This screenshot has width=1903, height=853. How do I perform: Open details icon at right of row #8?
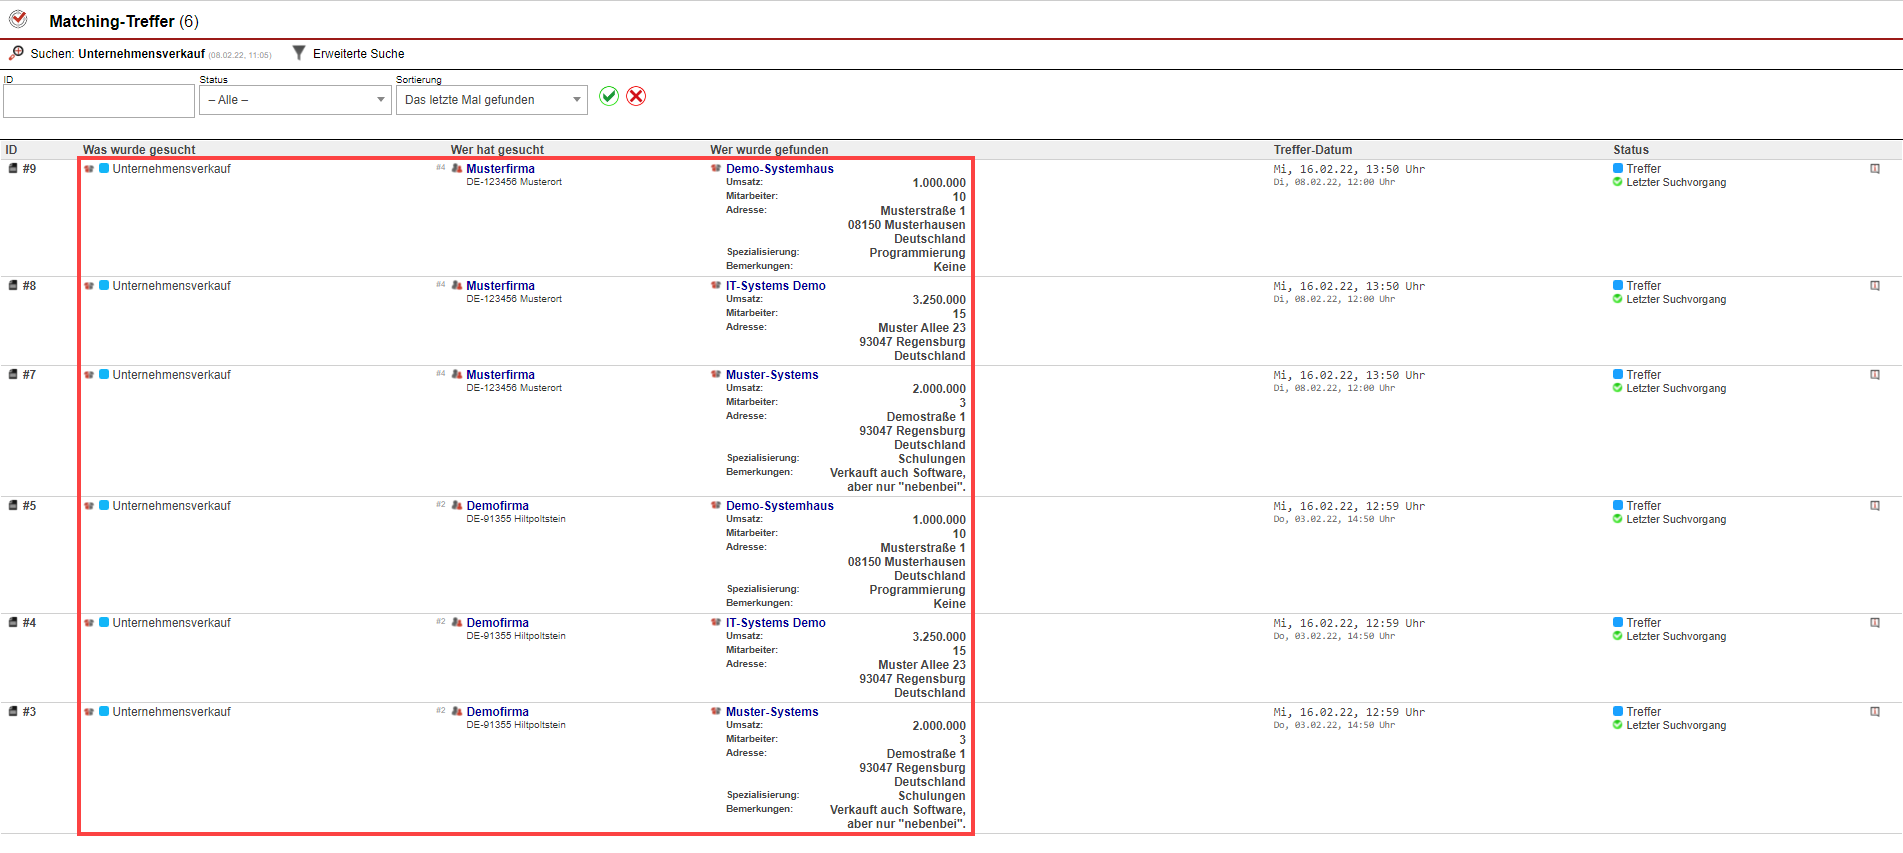(x=1875, y=286)
